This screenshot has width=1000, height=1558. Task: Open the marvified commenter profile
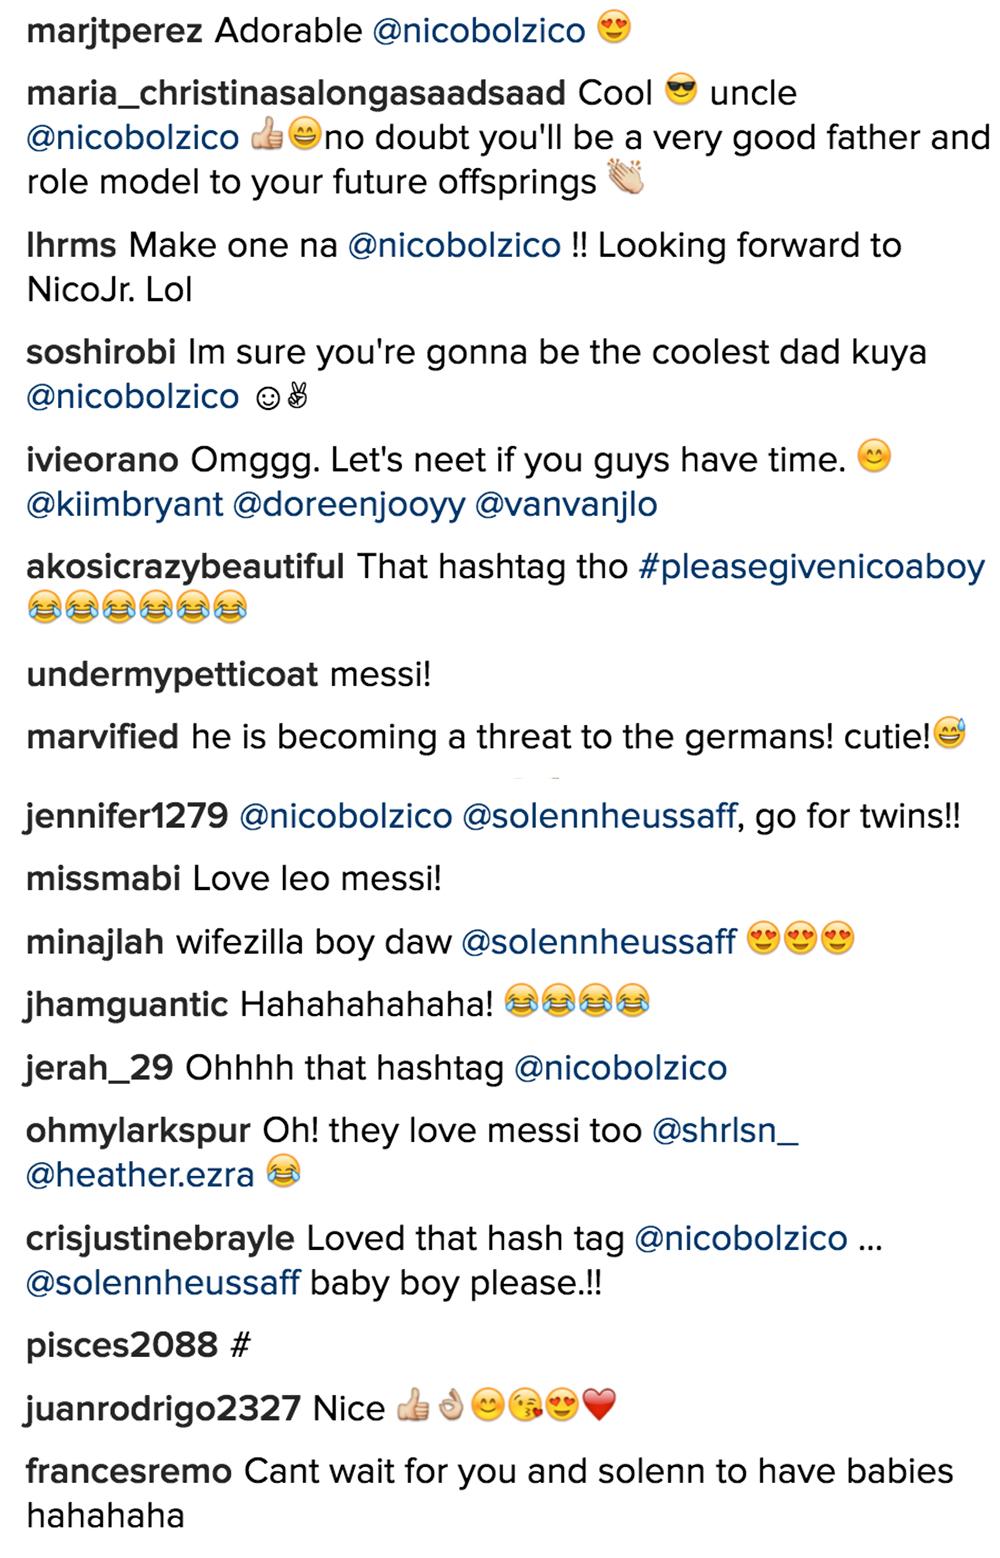(102, 737)
